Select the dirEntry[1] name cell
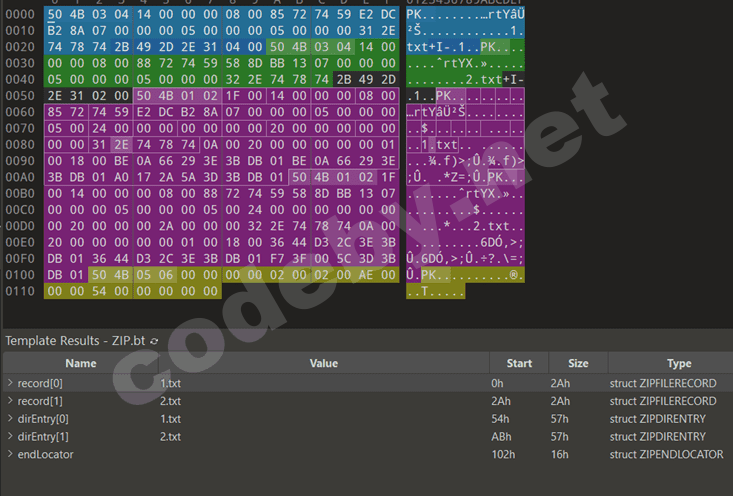This screenshot has width=733, height=496. click(43, 437)
